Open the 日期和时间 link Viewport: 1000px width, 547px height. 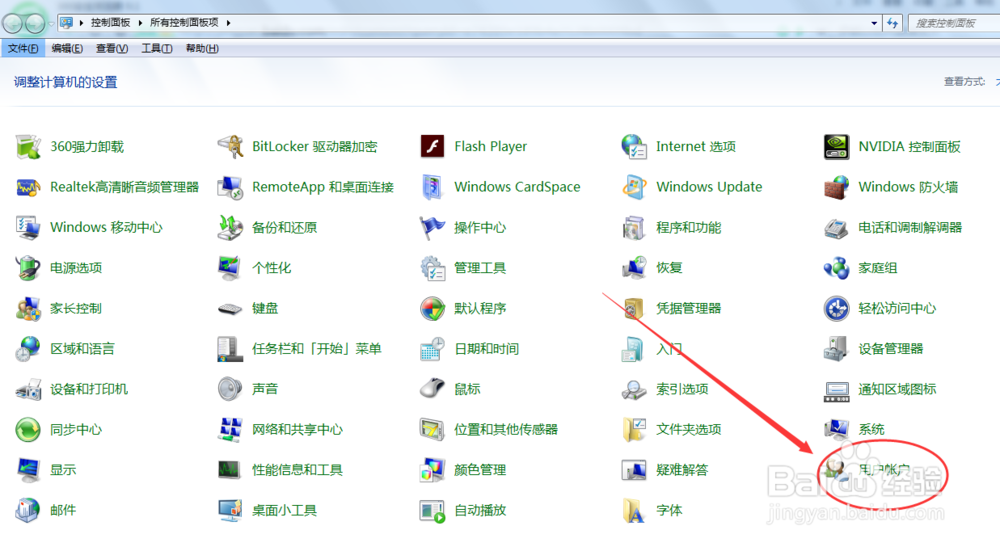pos(486,349)
